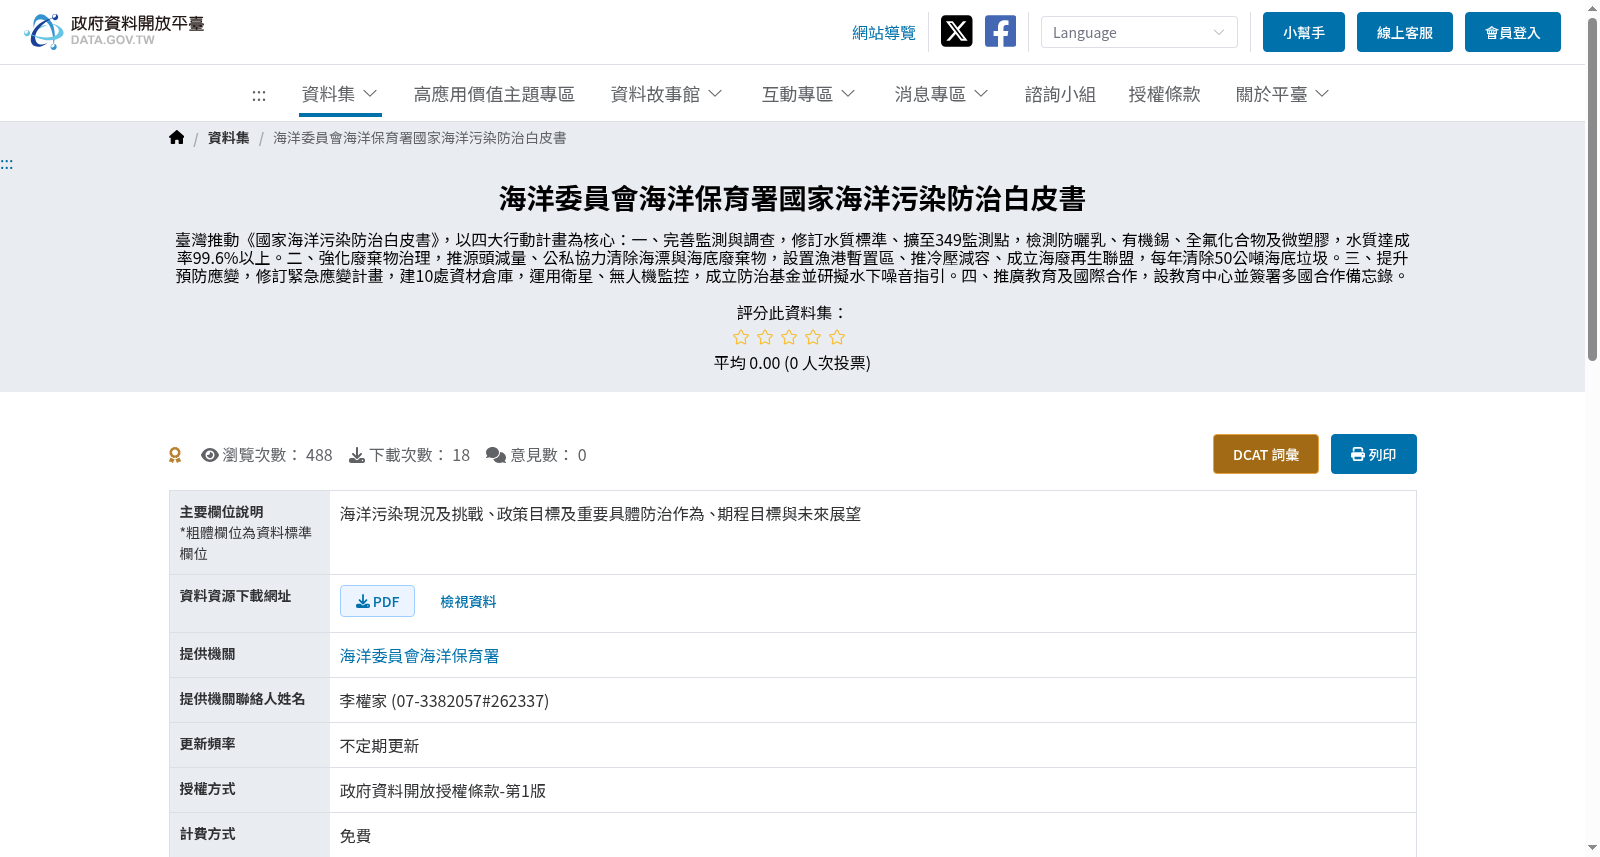This screenshot has width=1600, height=857.
Task: Open 高應用價值主題專區 menu item
Action: (x=494, y=94)
